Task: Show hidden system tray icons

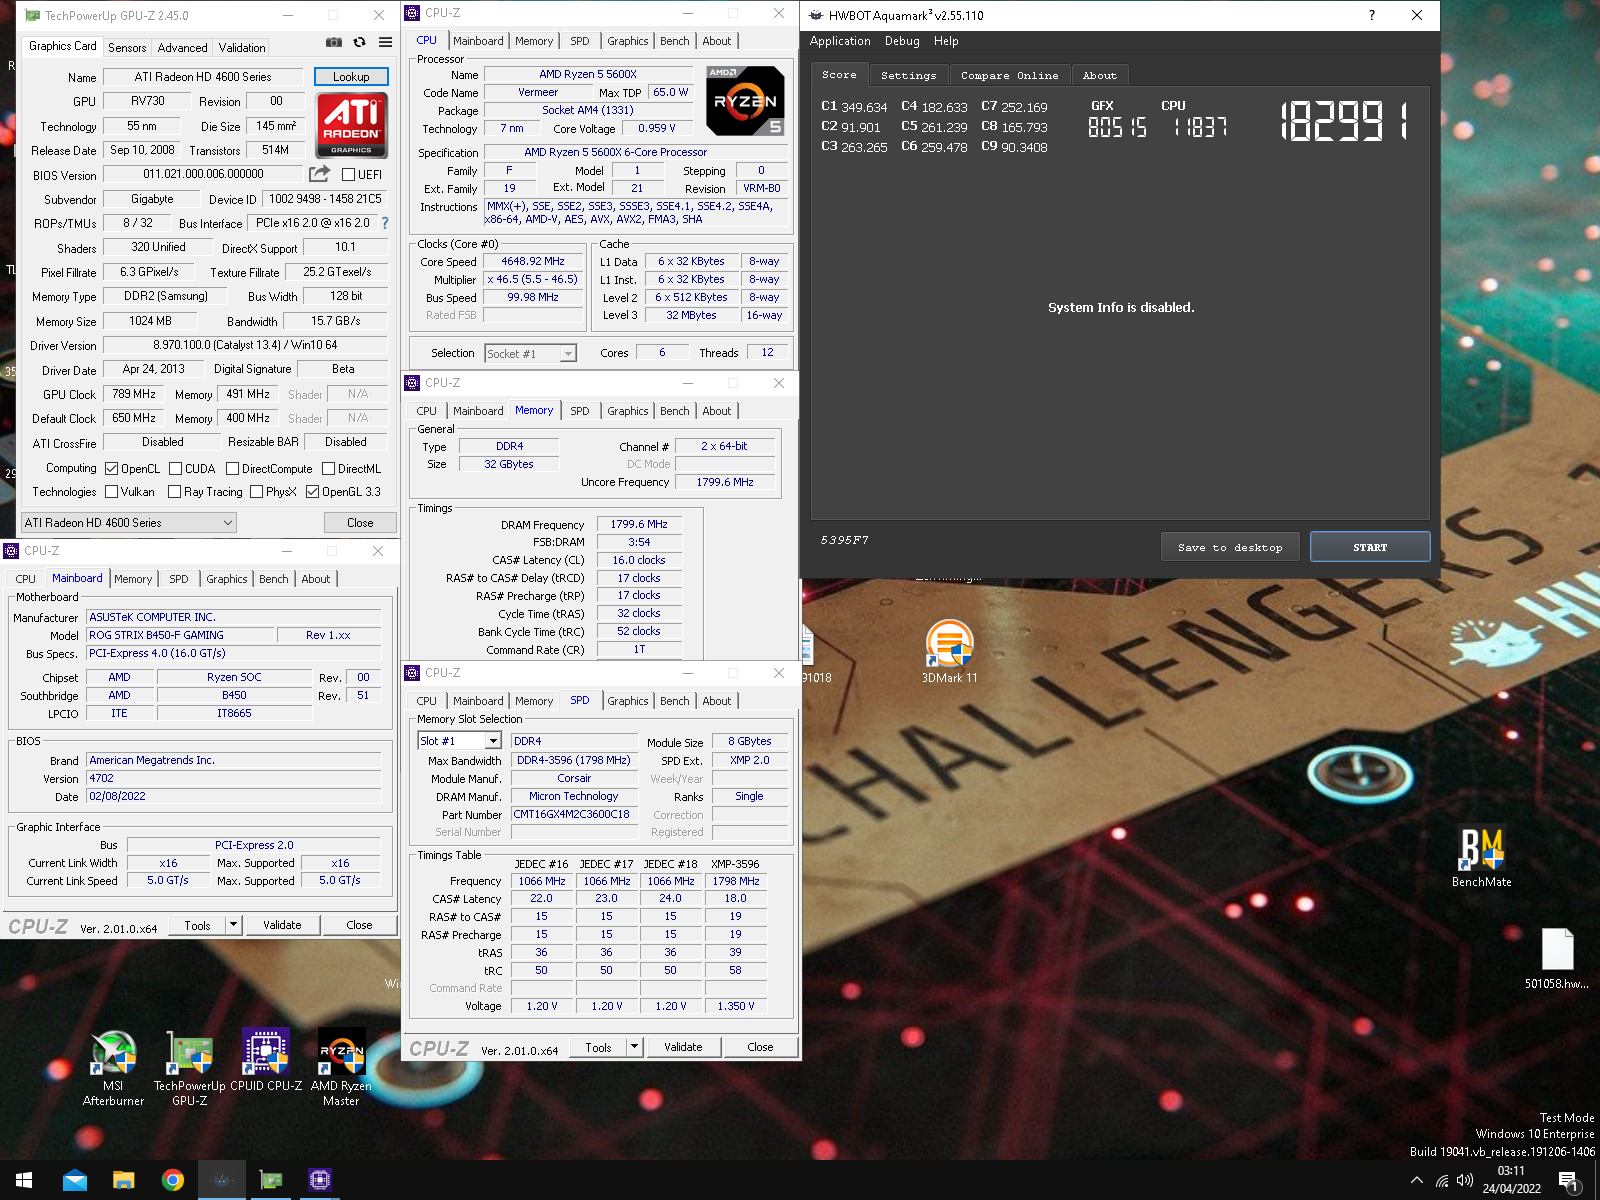Action: 1417,1180
